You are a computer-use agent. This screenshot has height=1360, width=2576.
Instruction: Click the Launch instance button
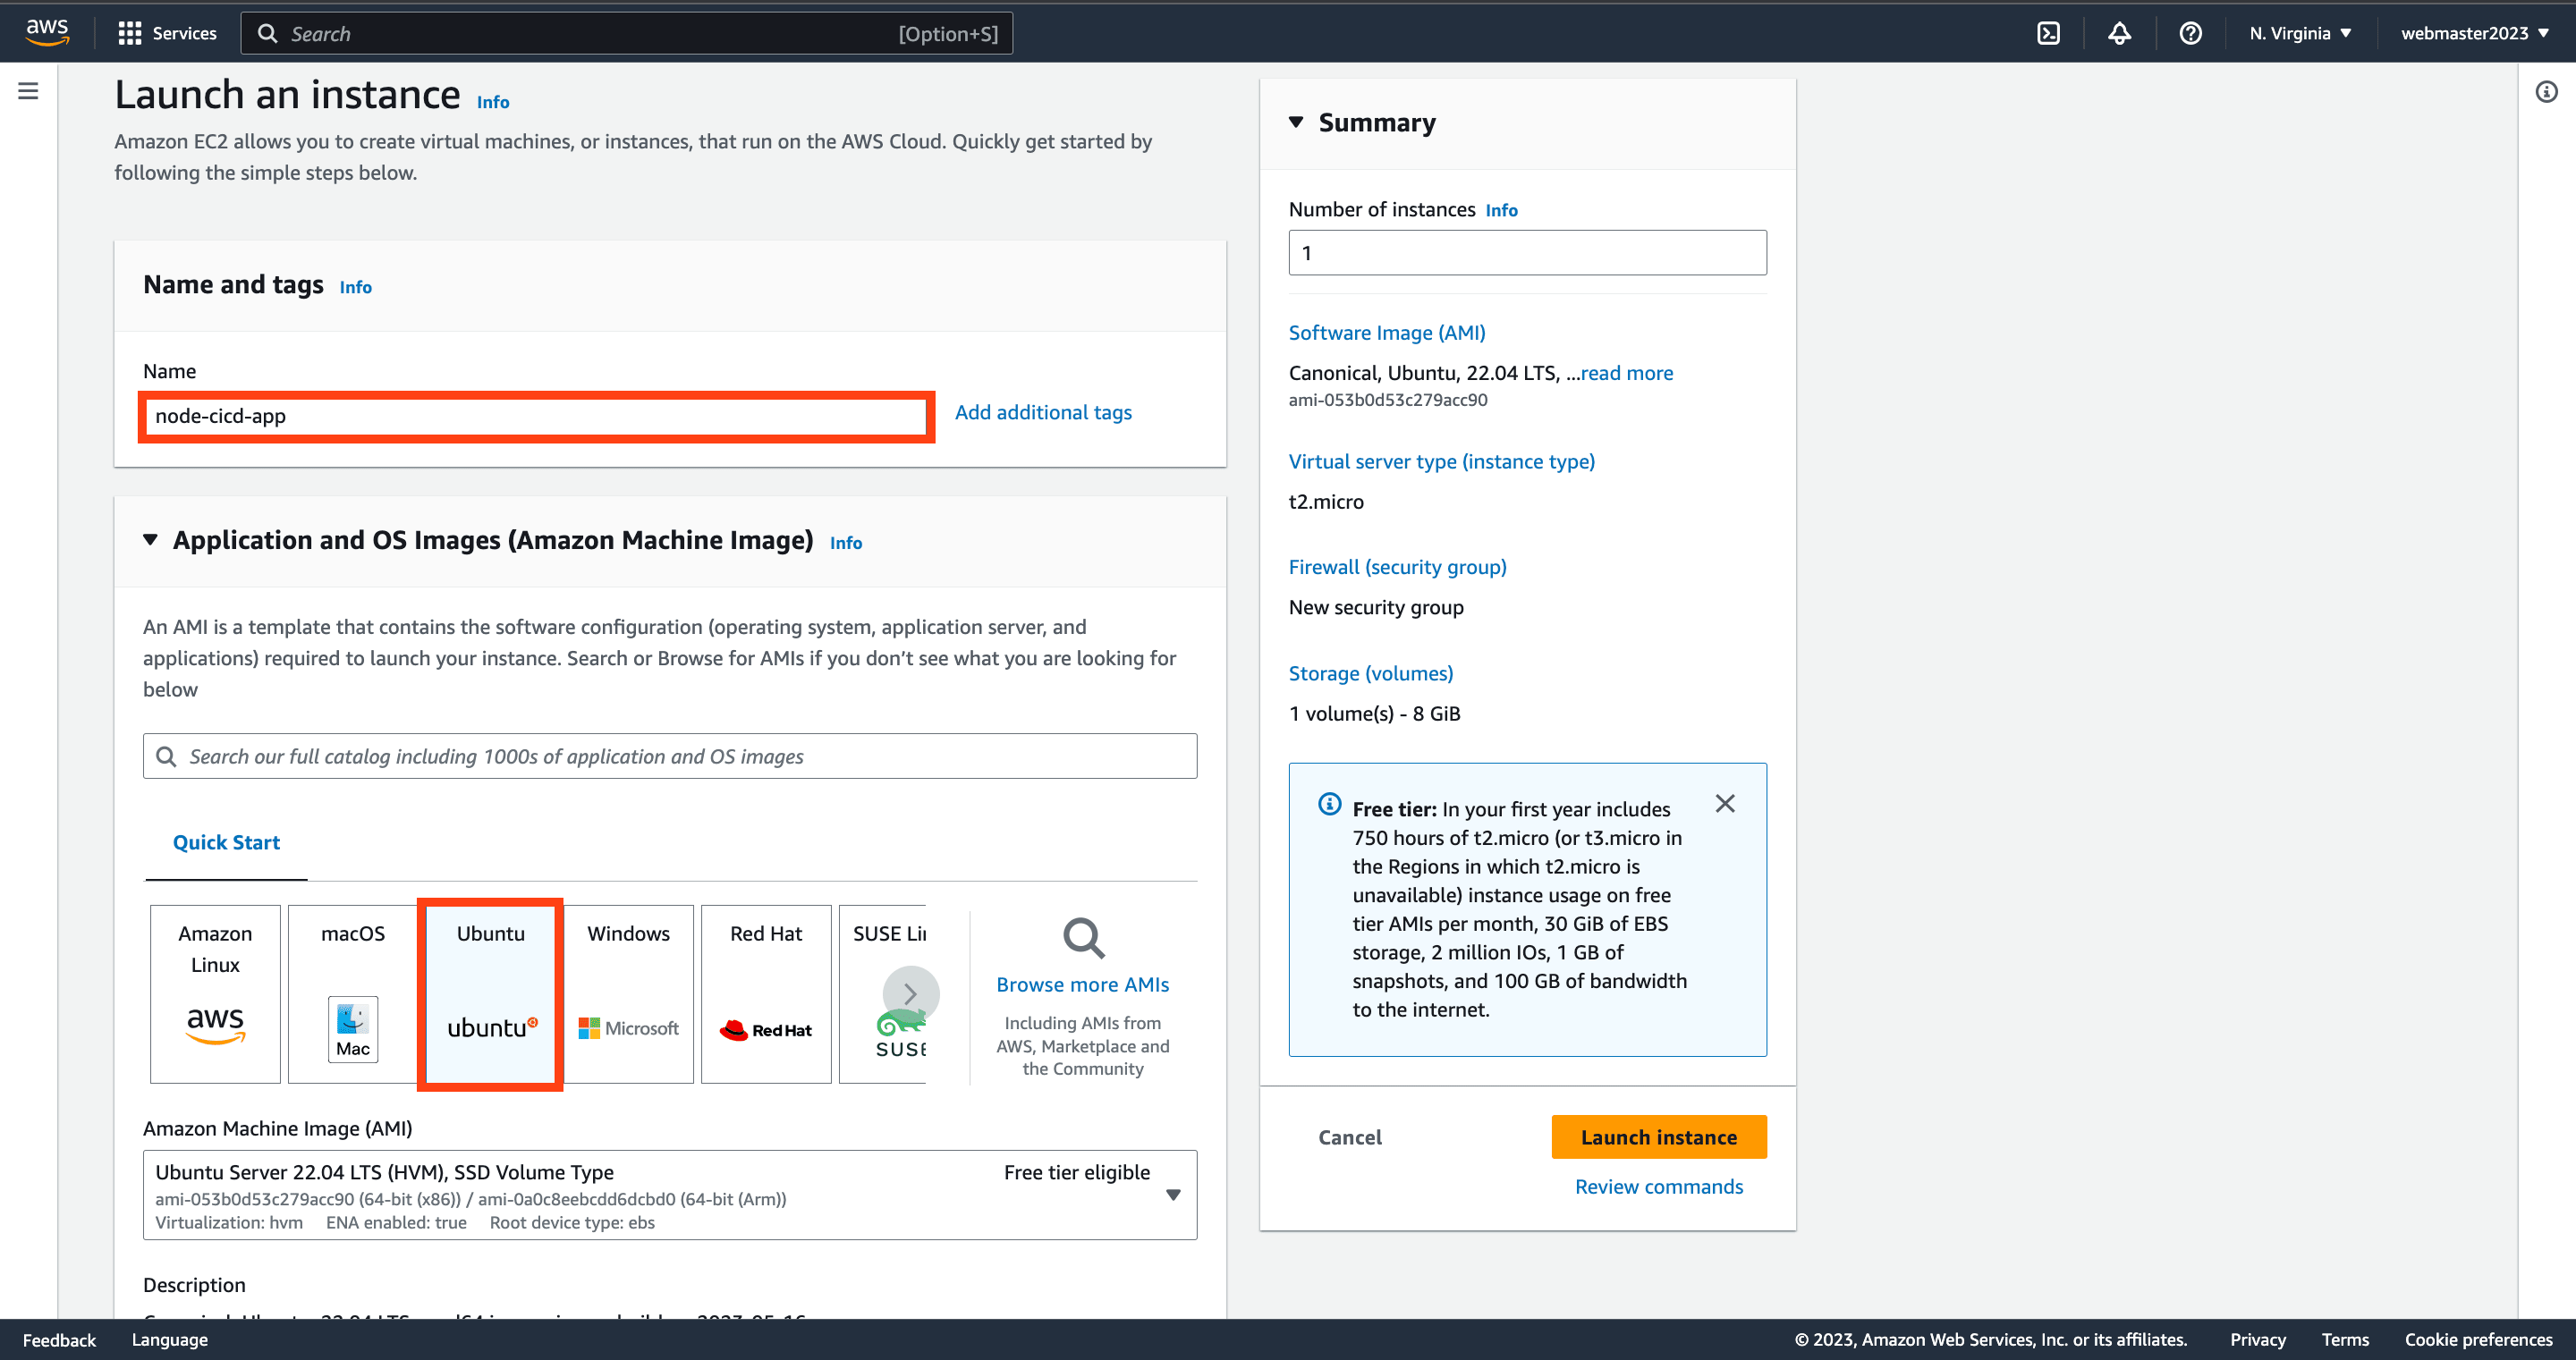[x=1659, y=1137]
